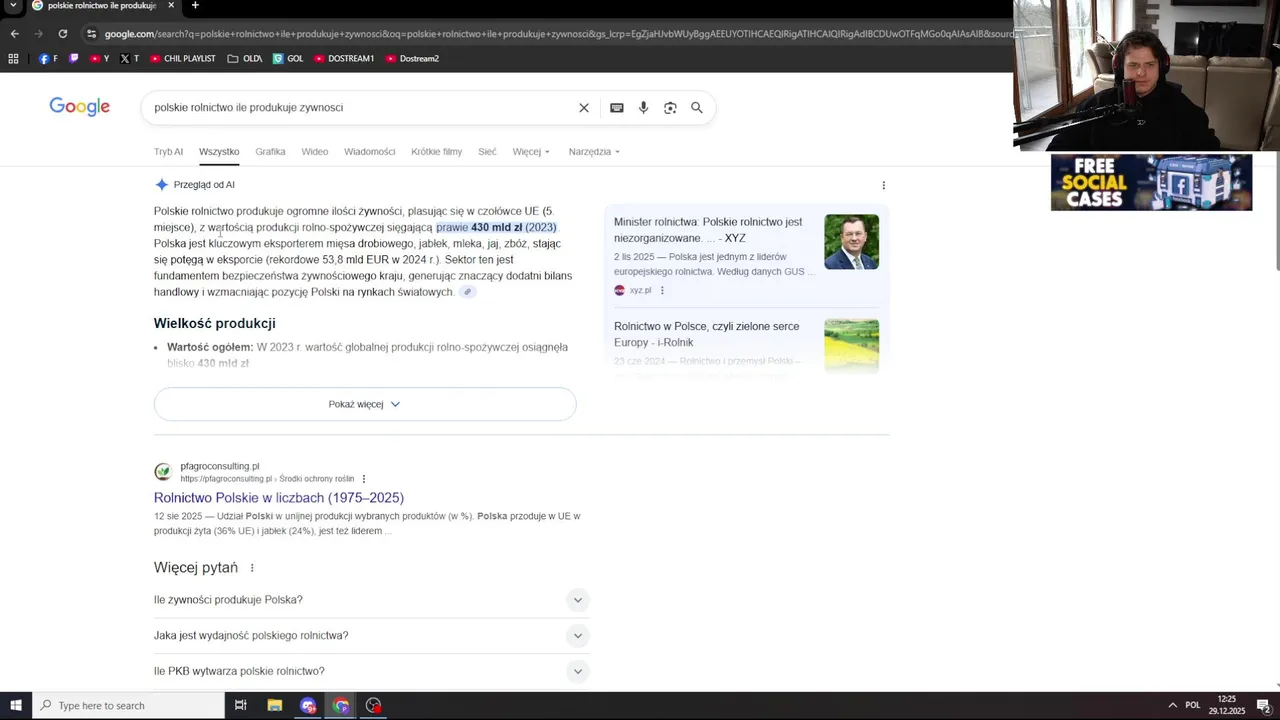Expand AI overview with Pokaż więcej

click(x=365, y=404)
